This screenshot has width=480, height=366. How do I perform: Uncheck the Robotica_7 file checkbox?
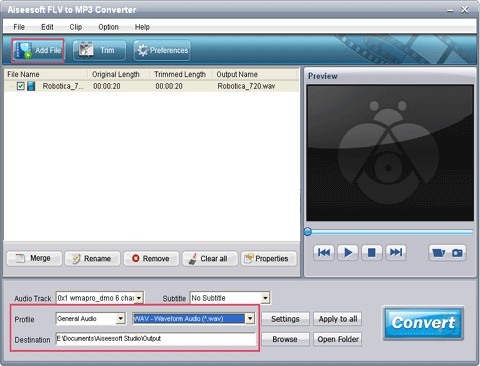[x=21, y=86]
